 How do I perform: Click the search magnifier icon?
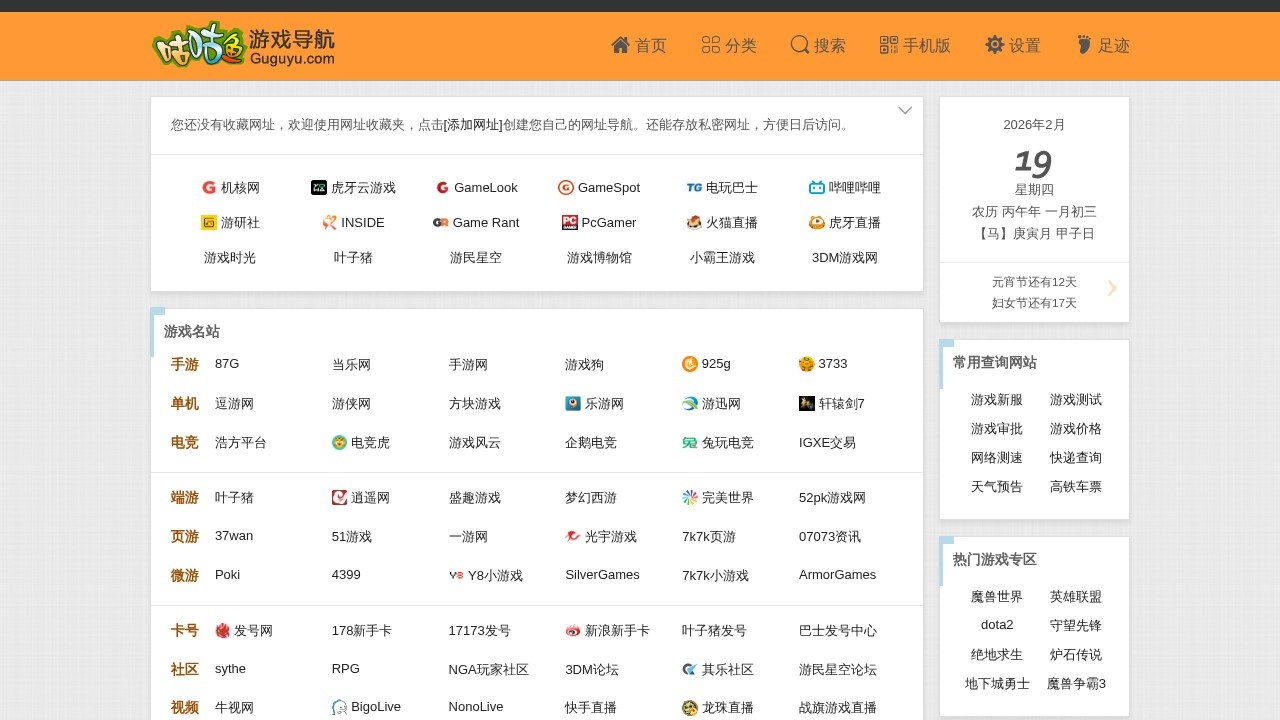pyautogui.click(x=799, y=45)
